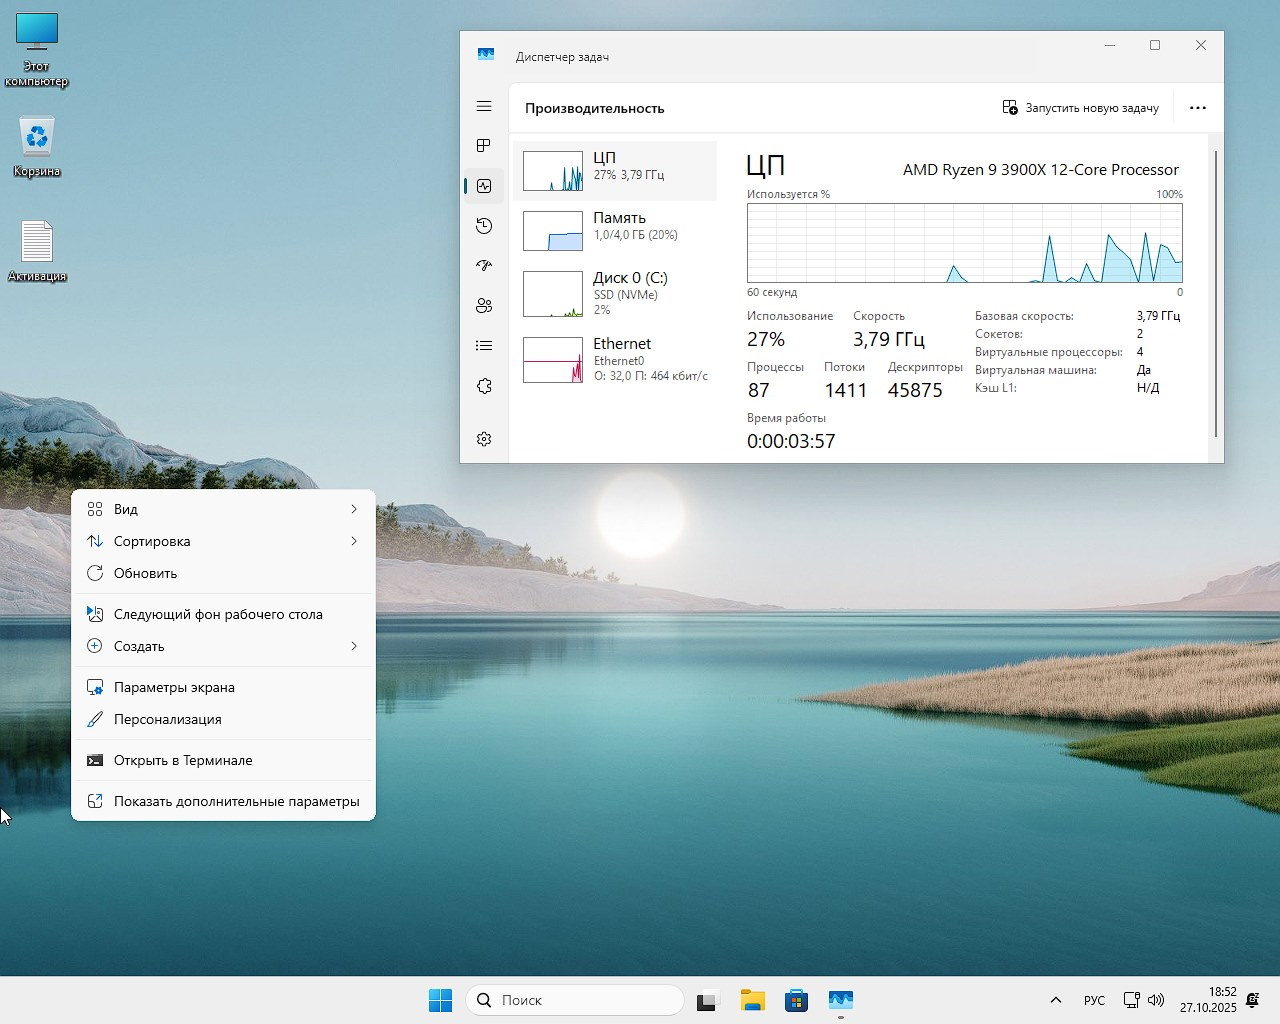
Task: Choose Следующий фон рабочего стола
Action: click(222, 614)
